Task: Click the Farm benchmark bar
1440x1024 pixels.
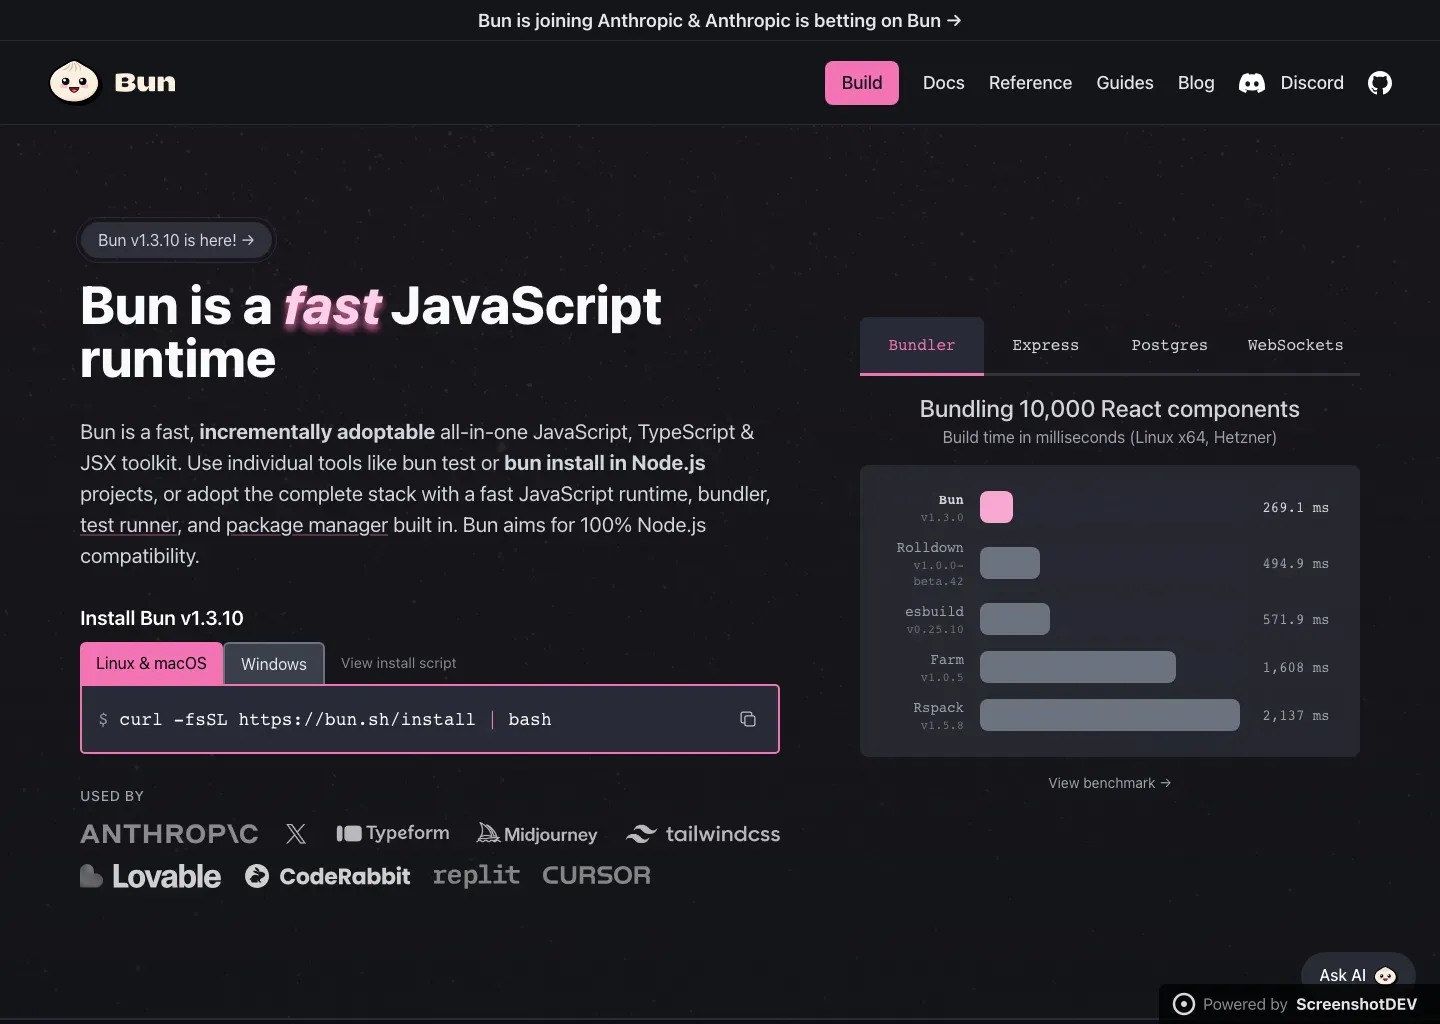Action: pyautogui.click(x=1078, y=667)
